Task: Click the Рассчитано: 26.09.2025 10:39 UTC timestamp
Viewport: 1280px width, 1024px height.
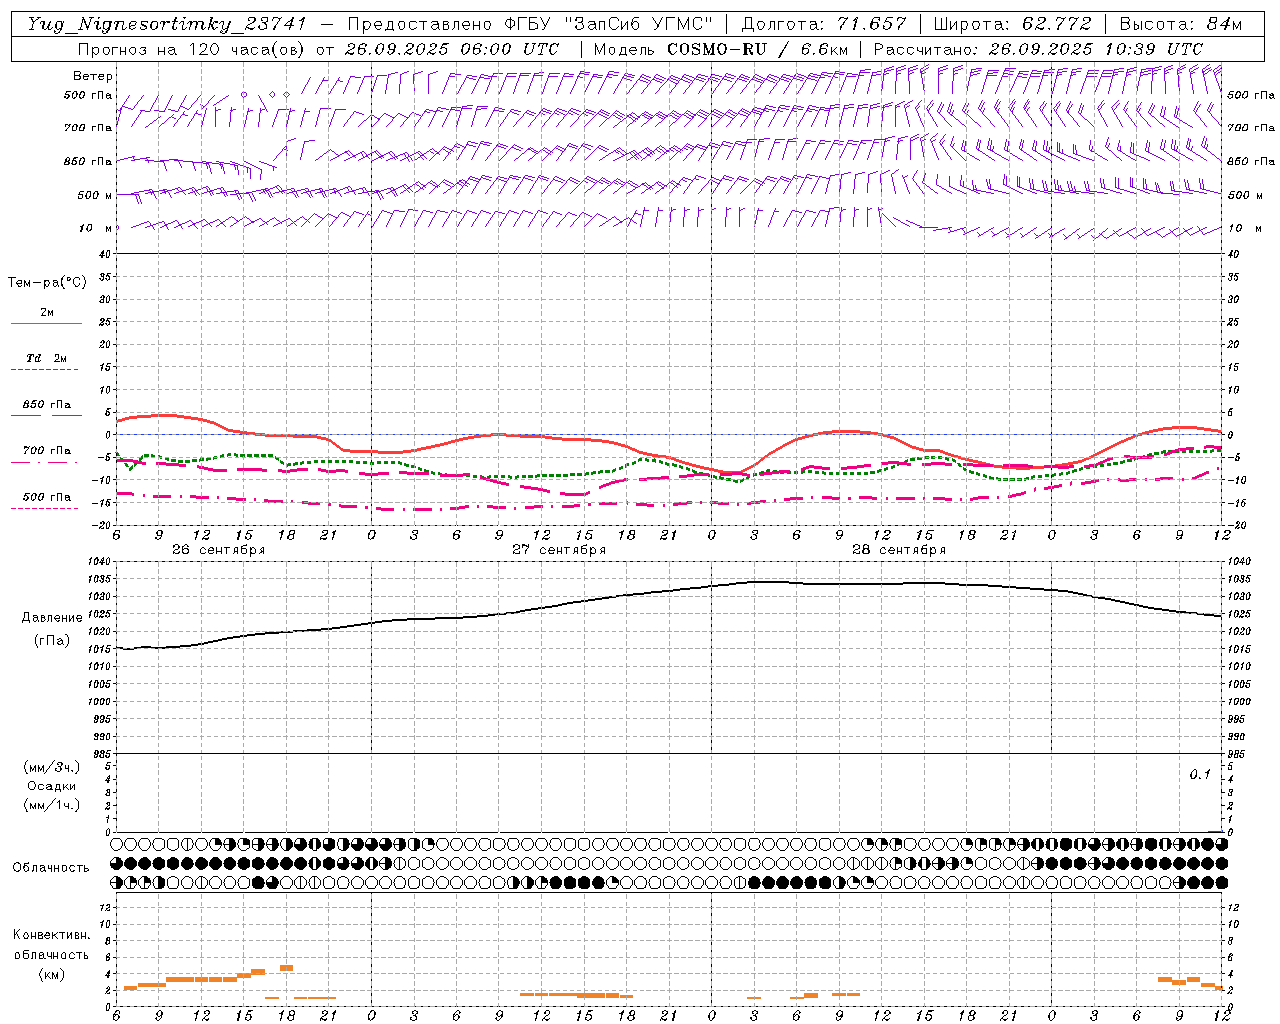Action: (x=1038, y=48)
